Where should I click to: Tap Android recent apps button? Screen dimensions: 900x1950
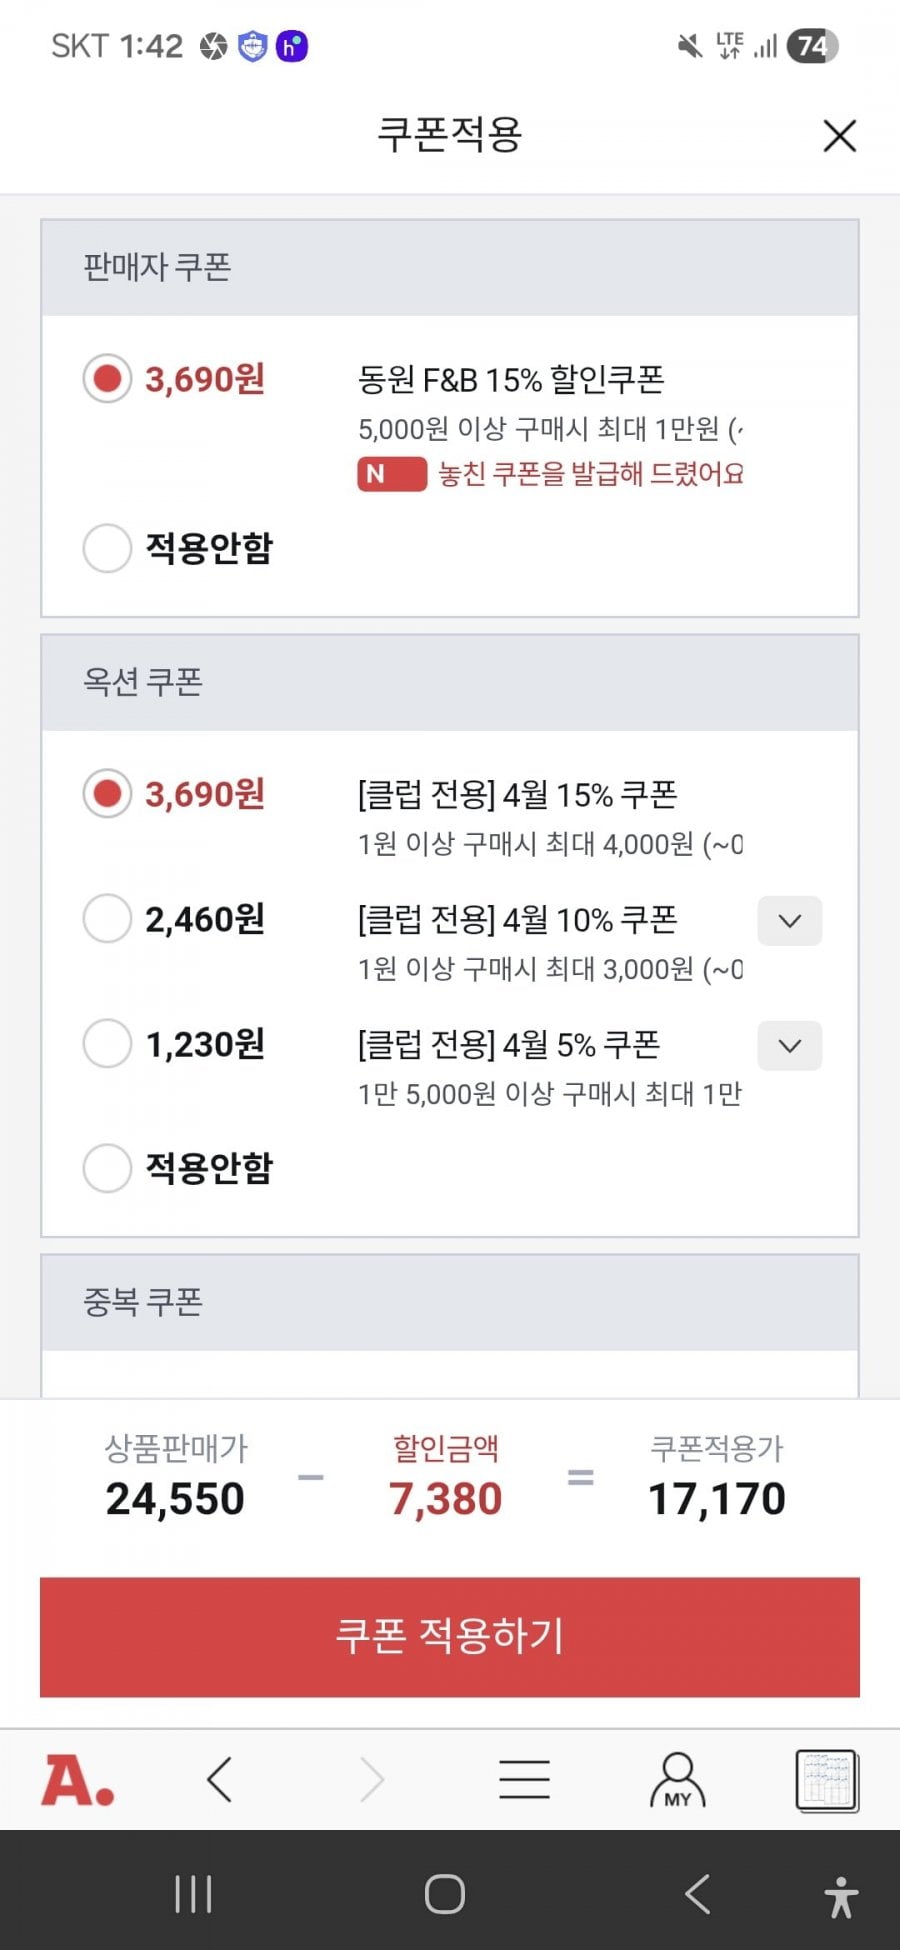[193, 1894]
